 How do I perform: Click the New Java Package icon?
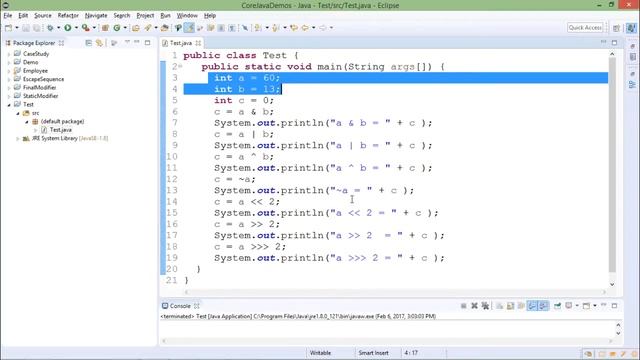click(105, 28)
